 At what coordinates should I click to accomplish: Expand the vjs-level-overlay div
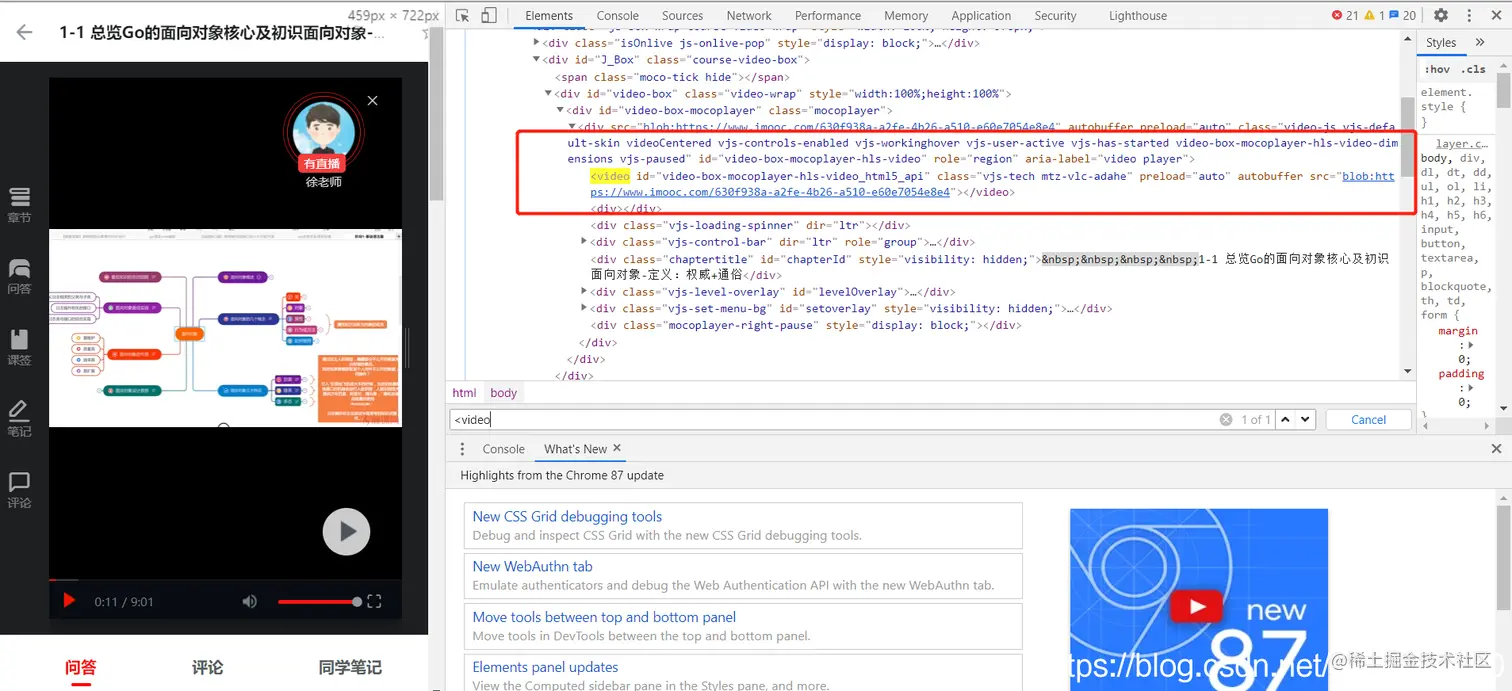point(585,292)
